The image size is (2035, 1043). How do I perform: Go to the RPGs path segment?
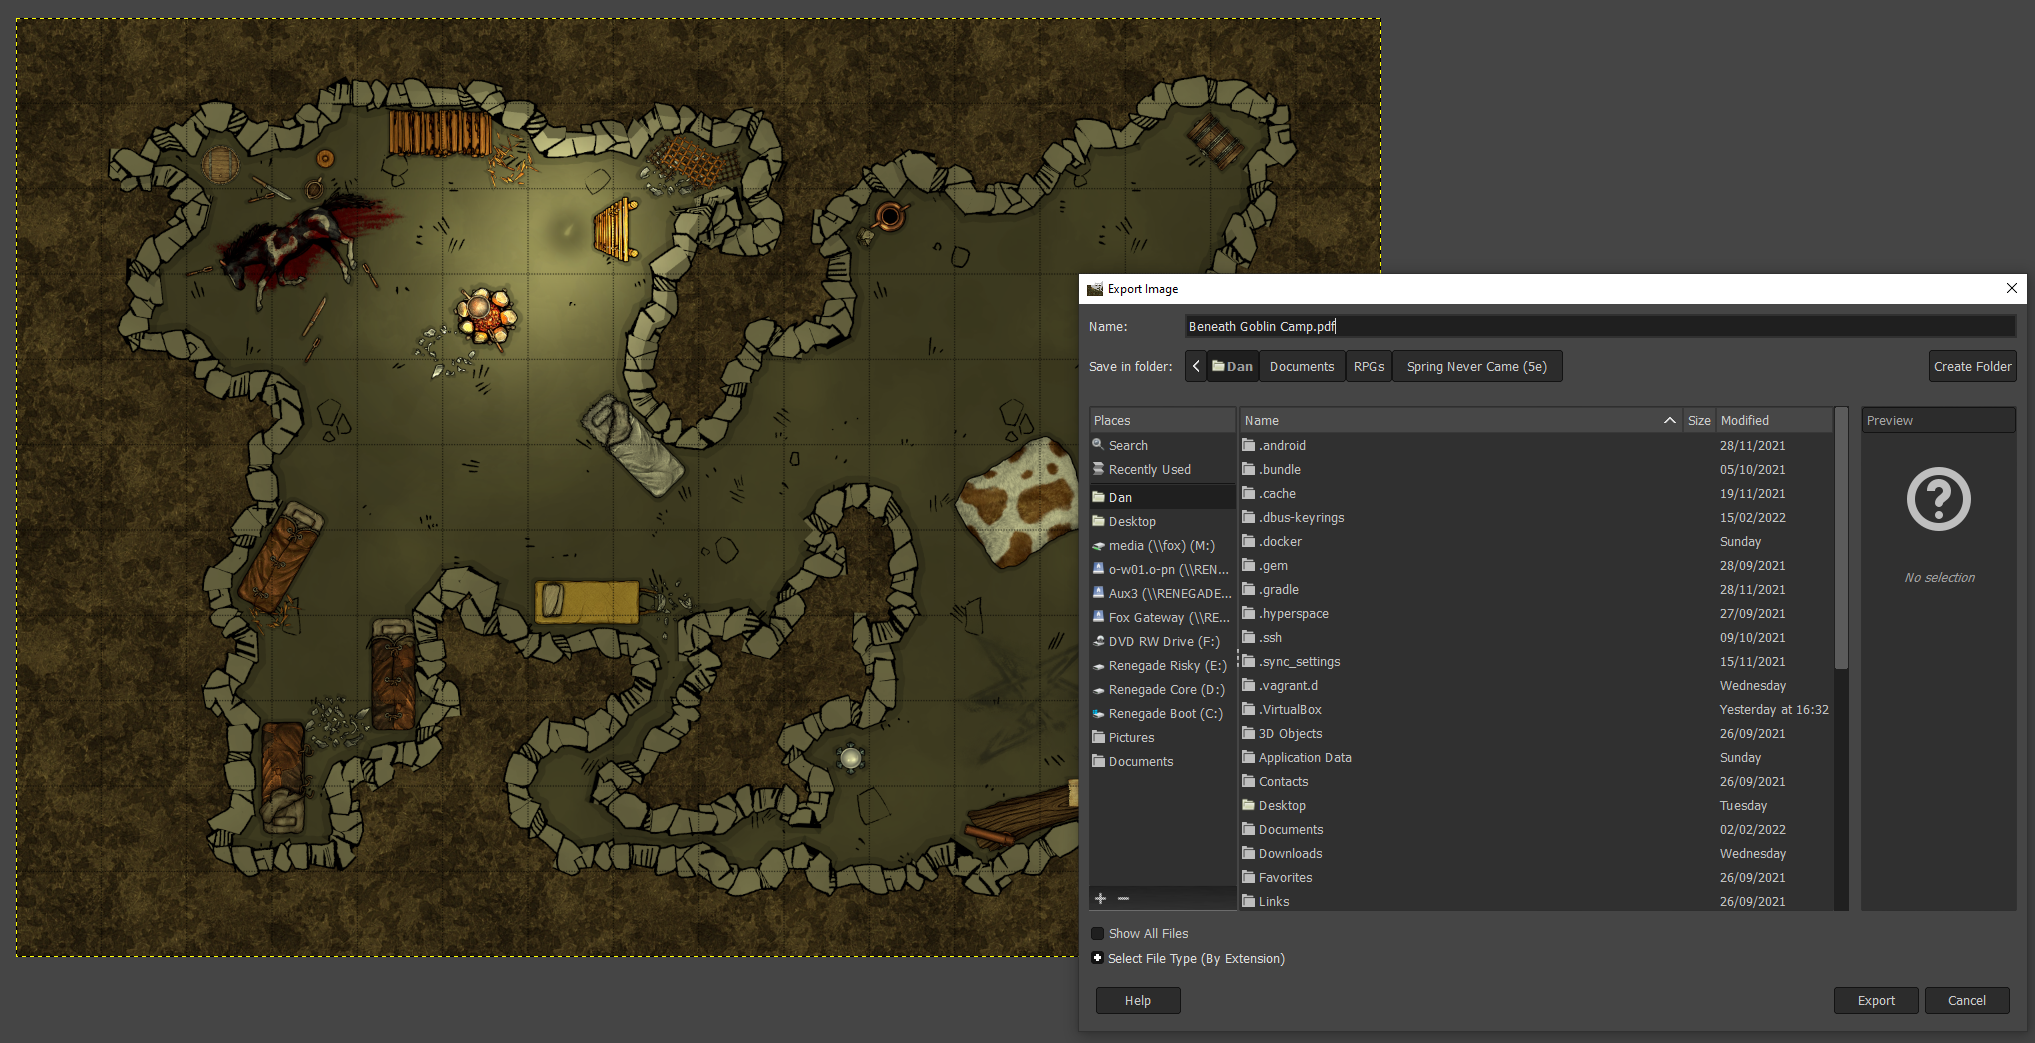tap(1368, 366)
